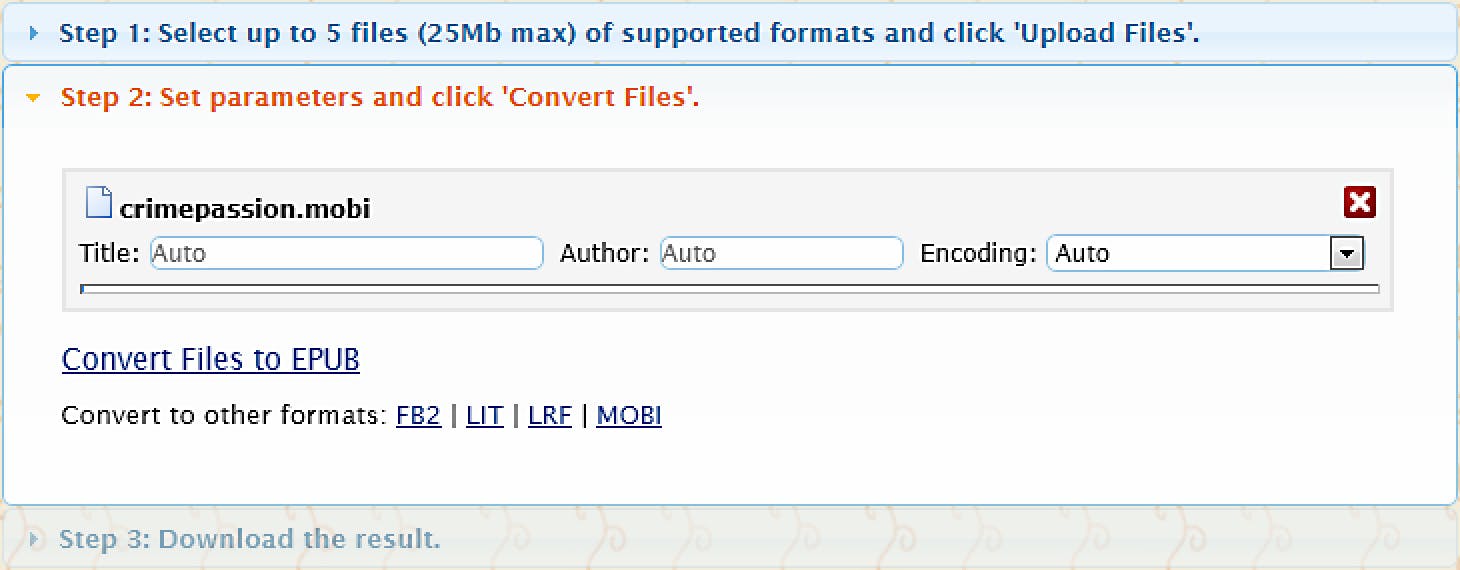Open Step 1 upload files section header
The width and height of the screenshot is (1460, 570).
click(x=629, y=34)
